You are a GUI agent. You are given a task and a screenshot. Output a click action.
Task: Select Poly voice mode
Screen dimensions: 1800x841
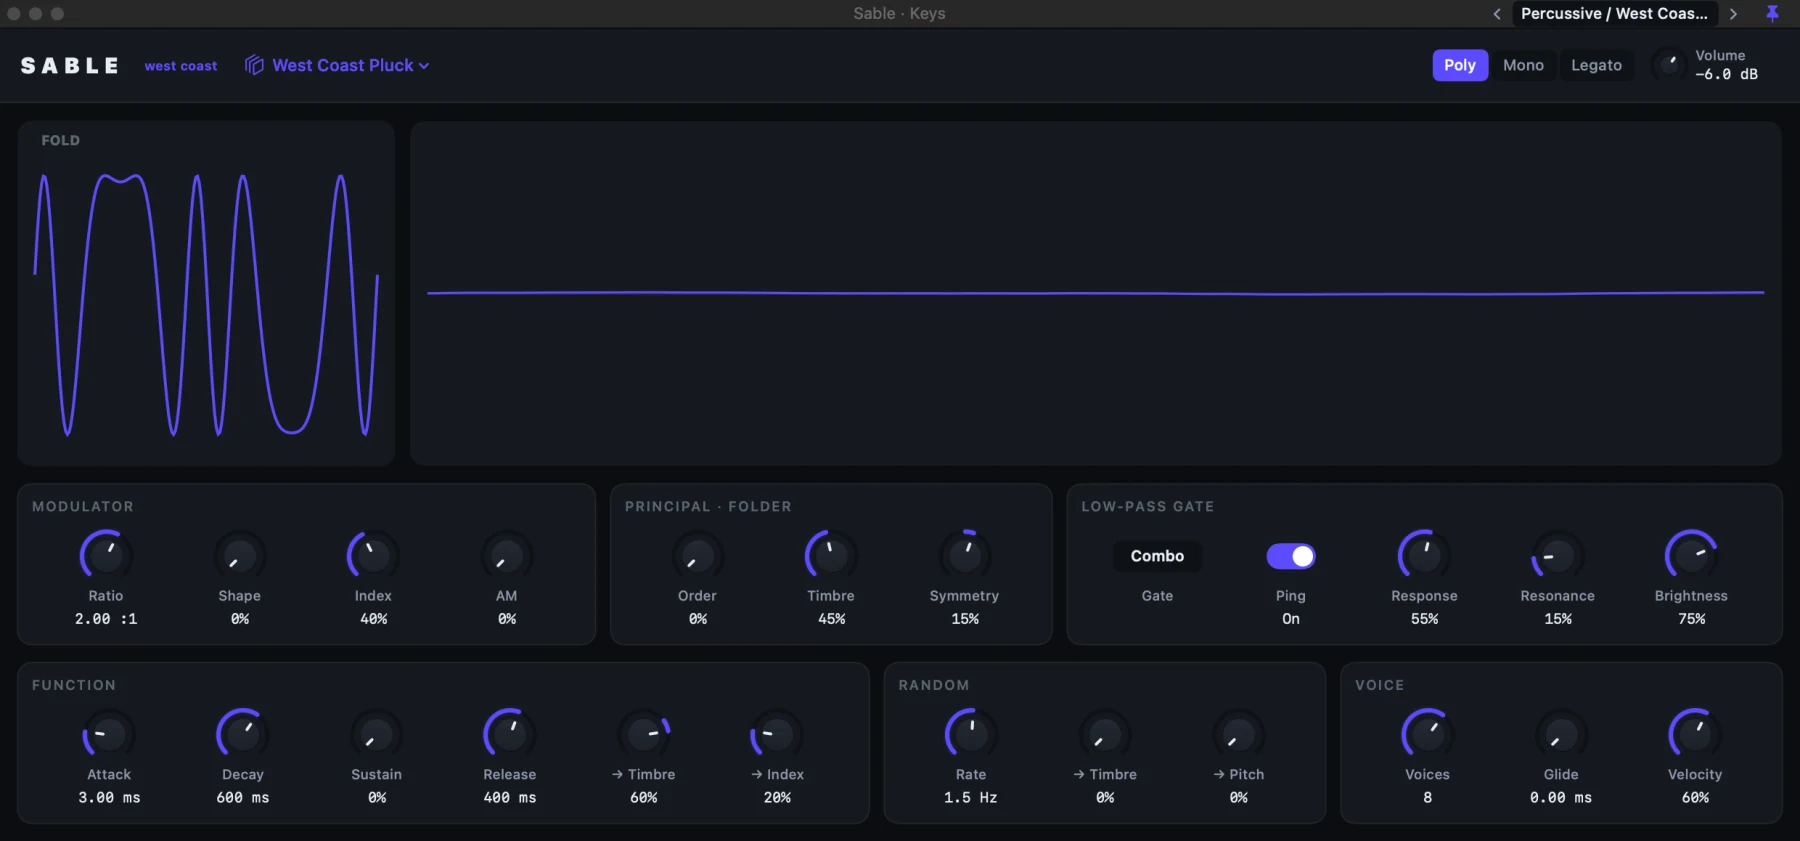[x=1460, y=65]
